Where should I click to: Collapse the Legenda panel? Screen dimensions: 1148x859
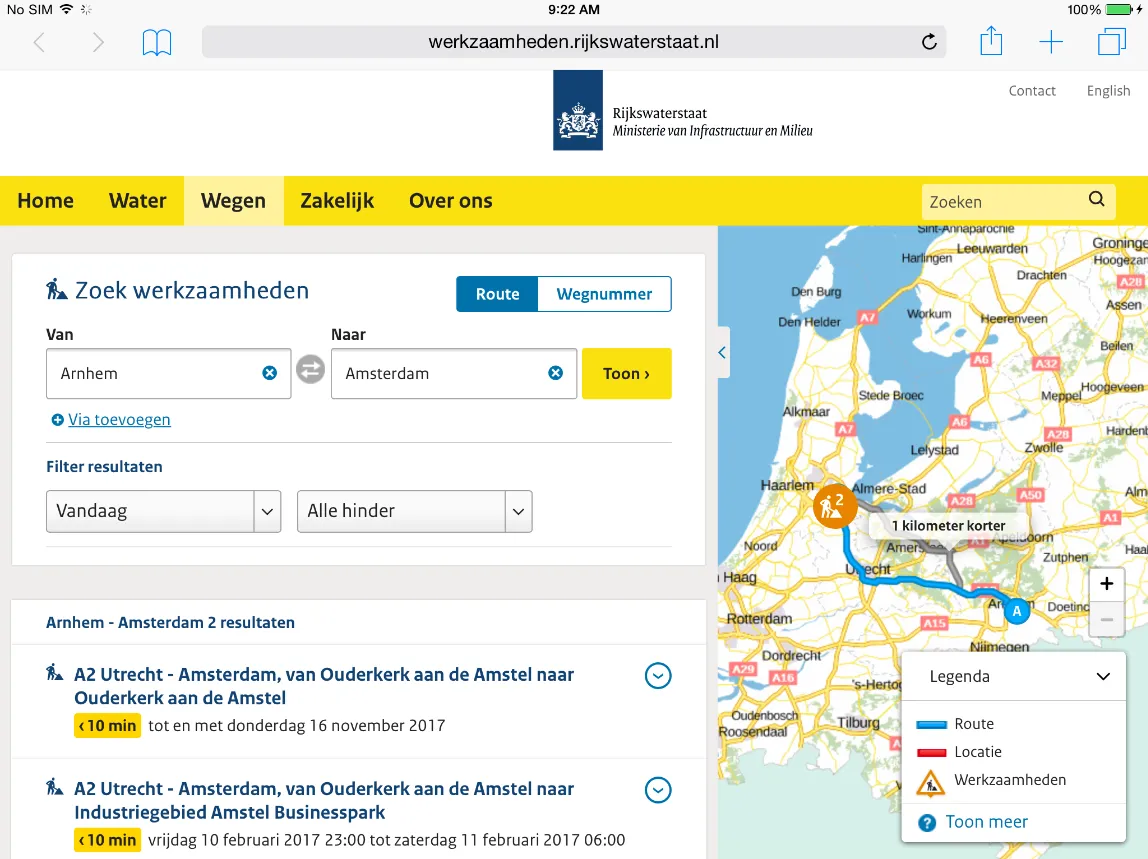[1103, 676]
